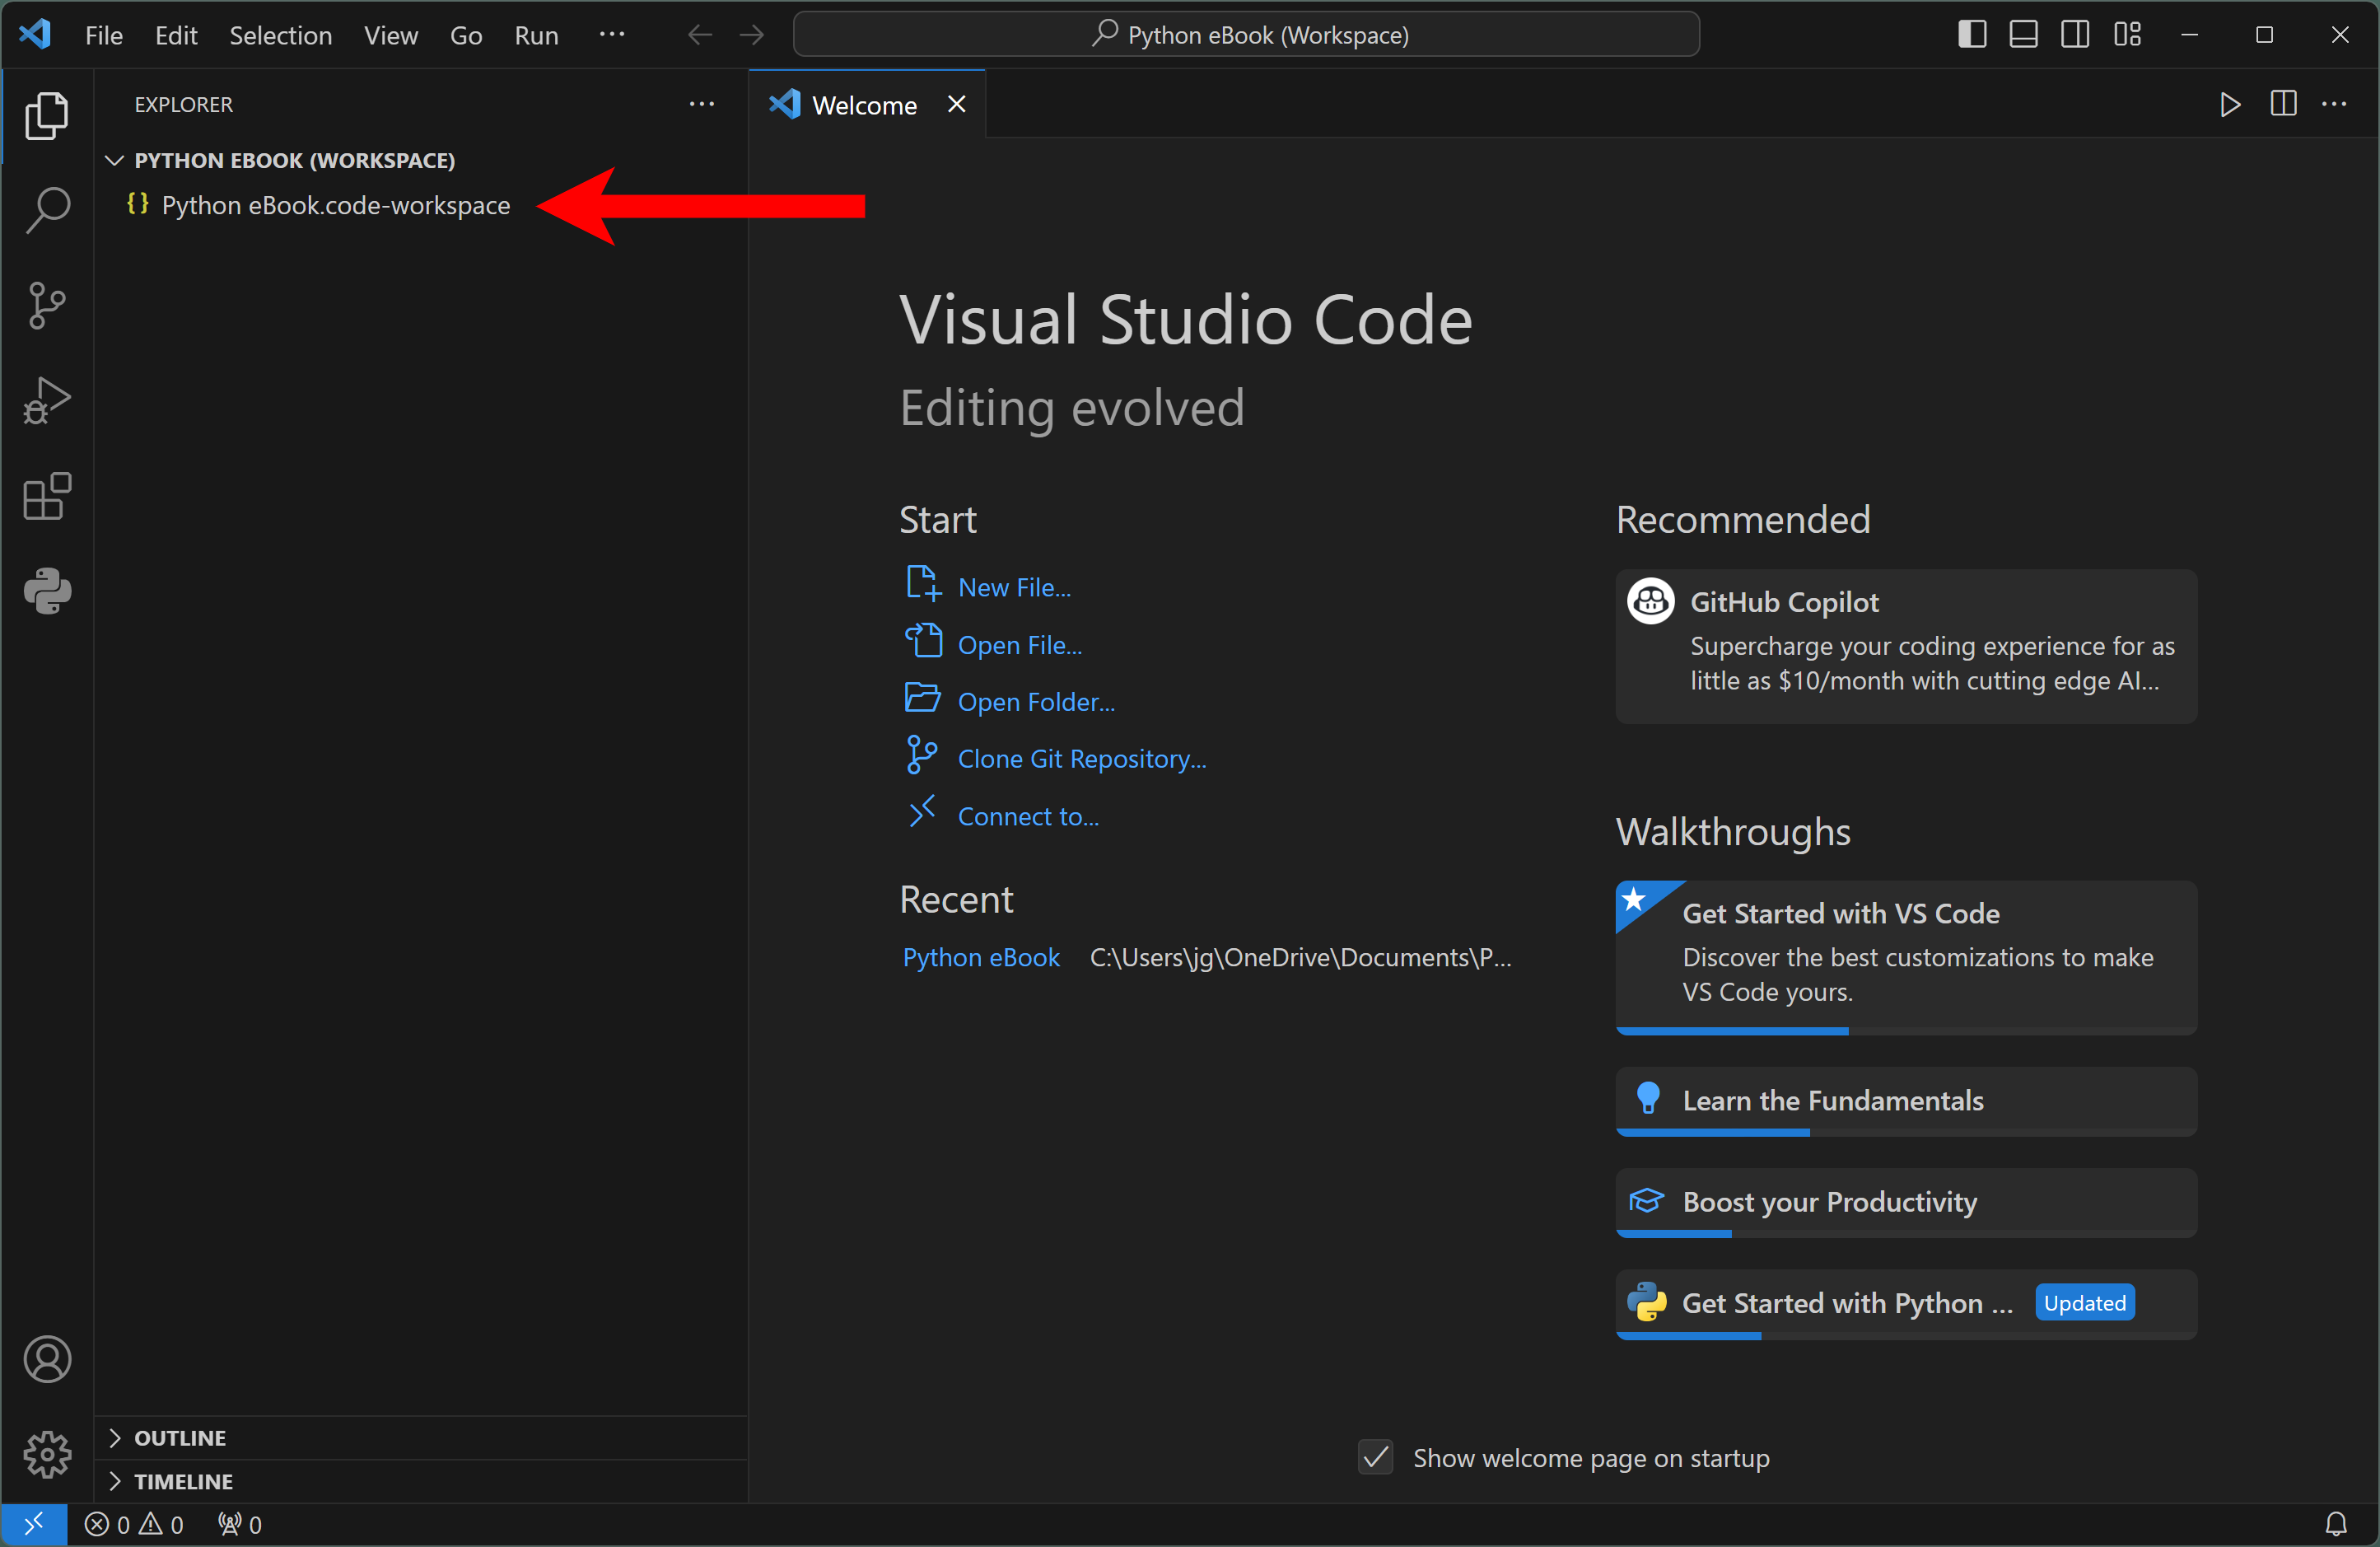Image resolution: width=2380 pixels, height=1547 pixels.
Task: Open the Search view icon
Action: (x=47, y=210)
